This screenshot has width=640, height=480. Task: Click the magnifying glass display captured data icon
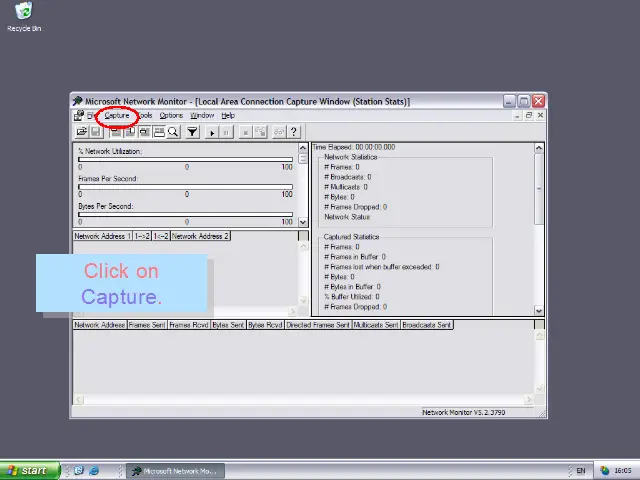173,132
